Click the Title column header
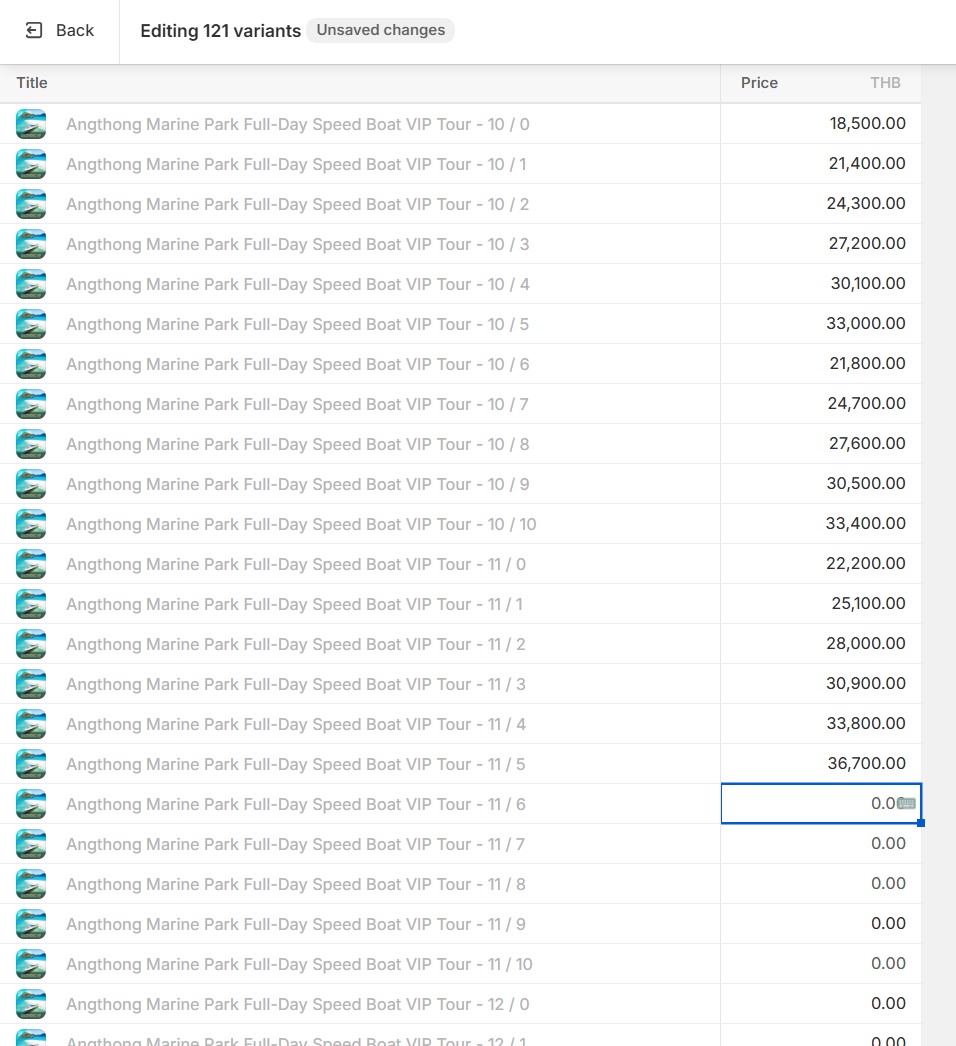Viewport: 956px width, 1046px height. point(32,83)
